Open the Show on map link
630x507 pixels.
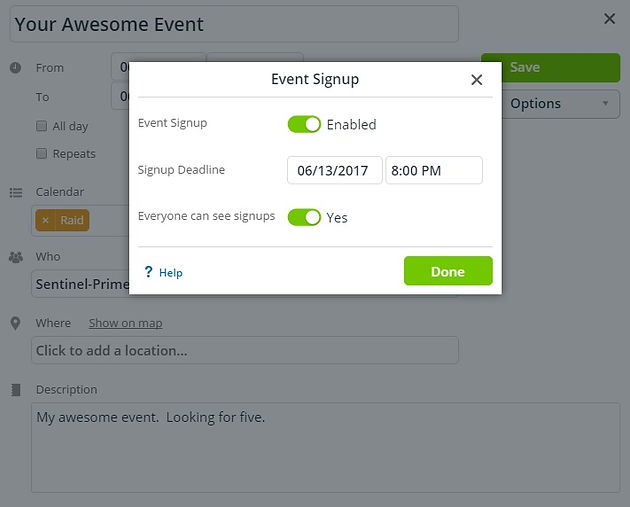[x=126, y=323]
